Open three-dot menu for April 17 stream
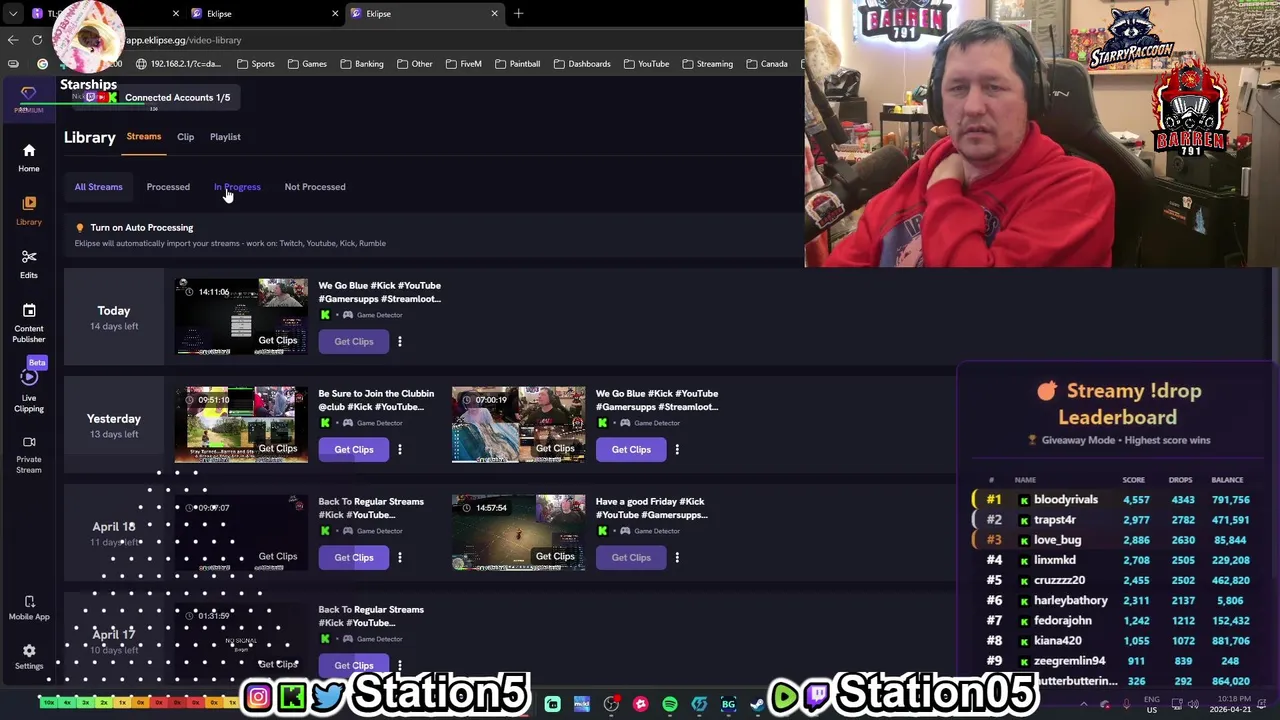 pyautogui.click(x=399, y=665)
